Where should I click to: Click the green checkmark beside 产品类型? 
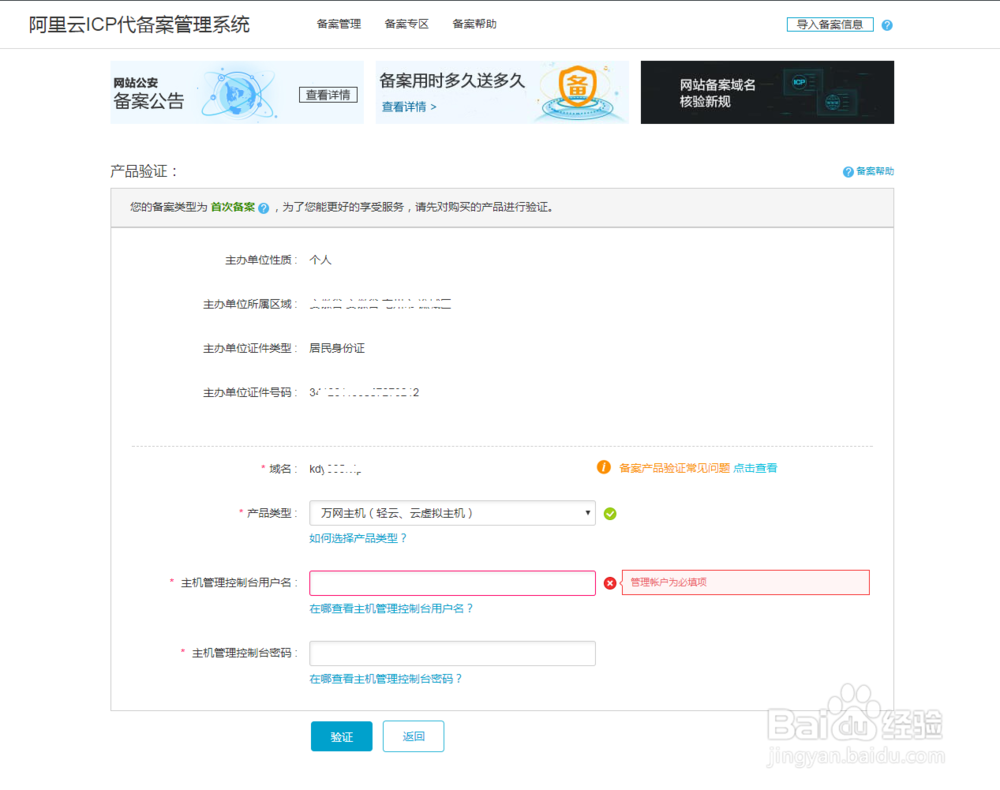610,513
